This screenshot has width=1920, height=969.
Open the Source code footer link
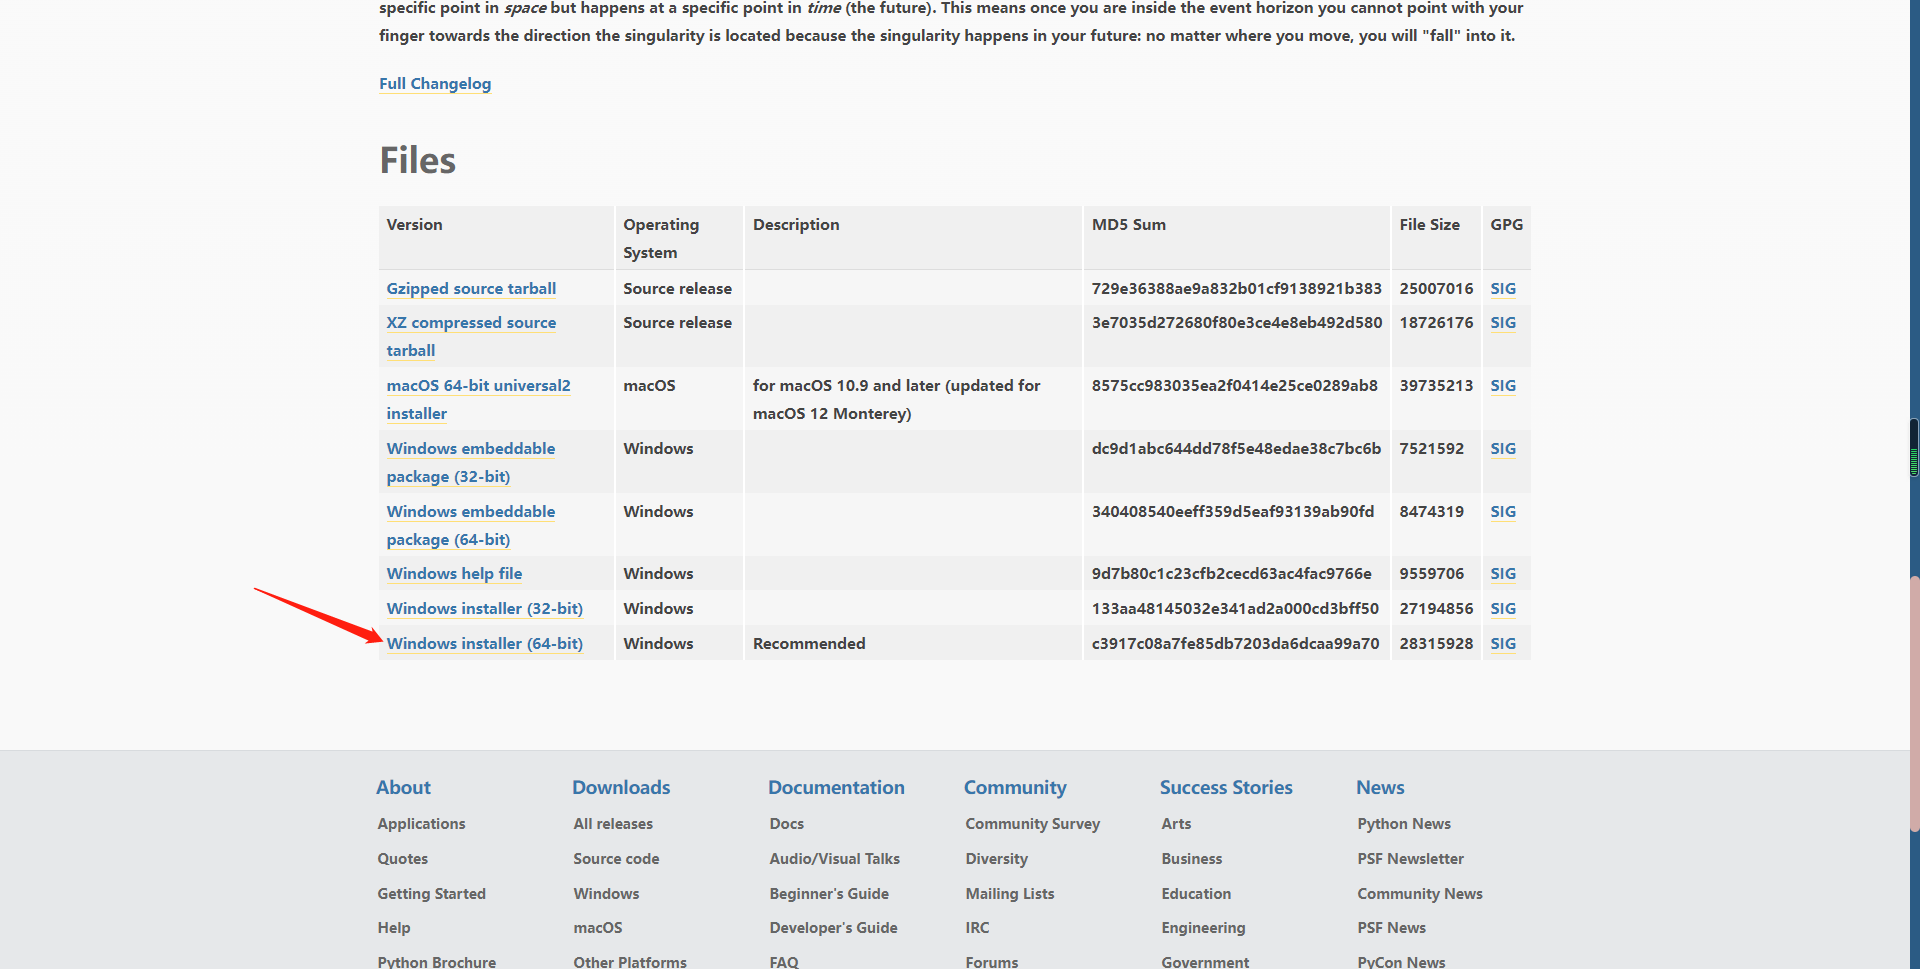(616, 859)
